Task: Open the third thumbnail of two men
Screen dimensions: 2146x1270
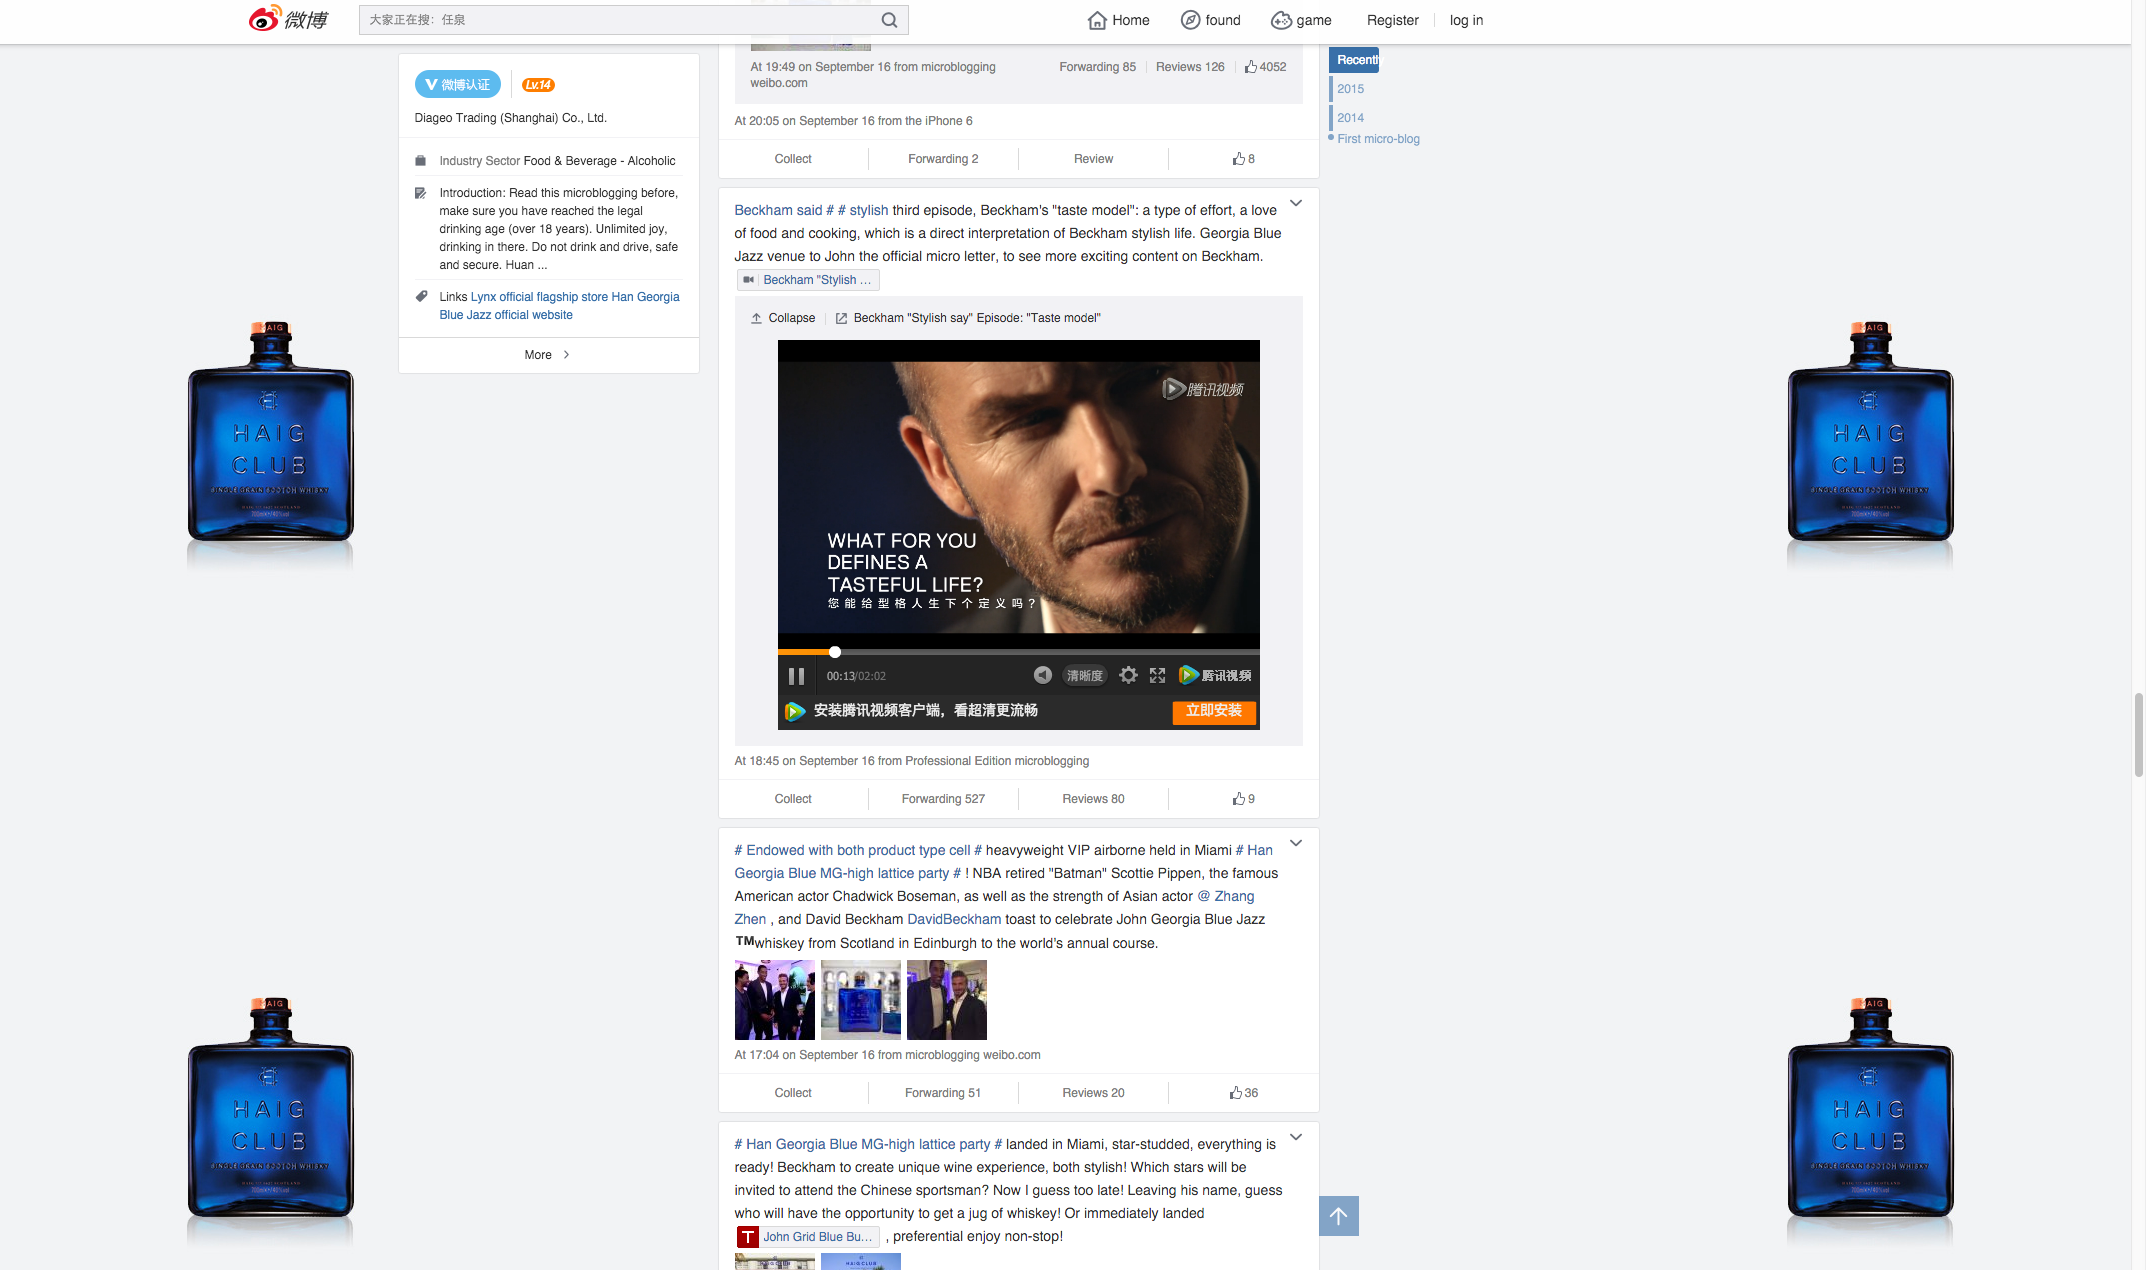Action: coord(947,1000)
